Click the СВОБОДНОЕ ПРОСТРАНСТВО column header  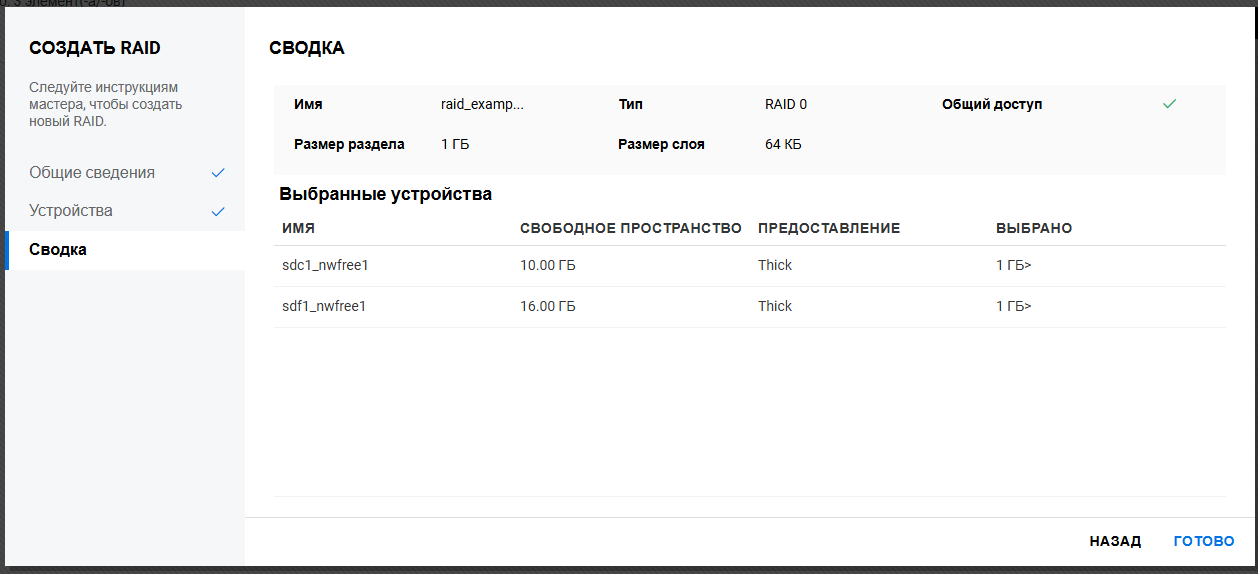tap(630, 228)
